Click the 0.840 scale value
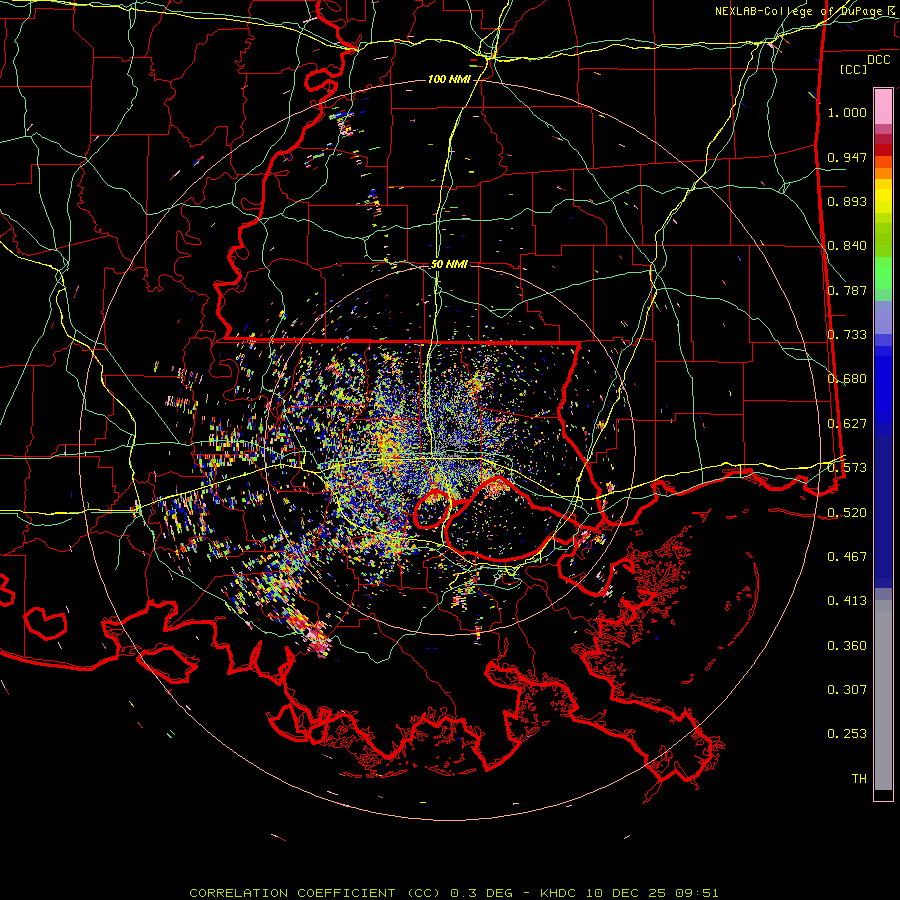Image resolution: width=900 pixels, height=900 pixels. point(847,246)
